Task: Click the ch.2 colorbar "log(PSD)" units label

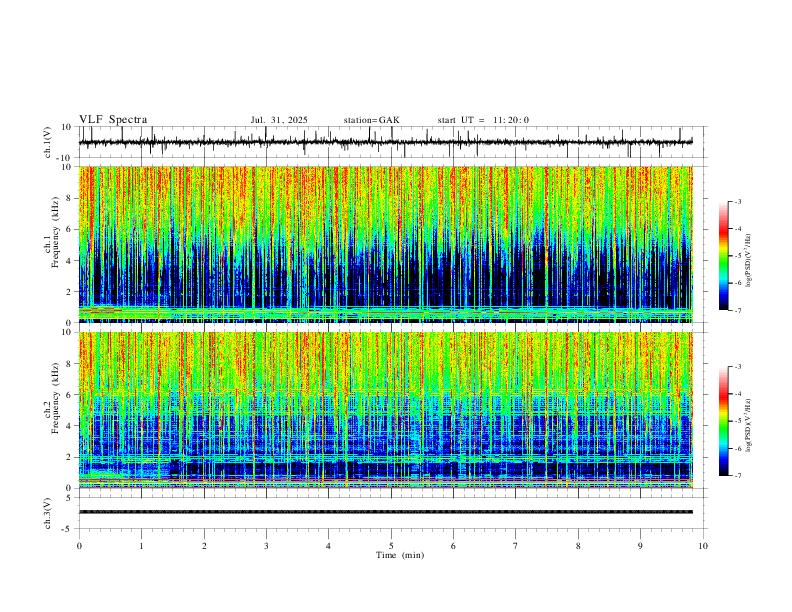Action: point(749,425)
